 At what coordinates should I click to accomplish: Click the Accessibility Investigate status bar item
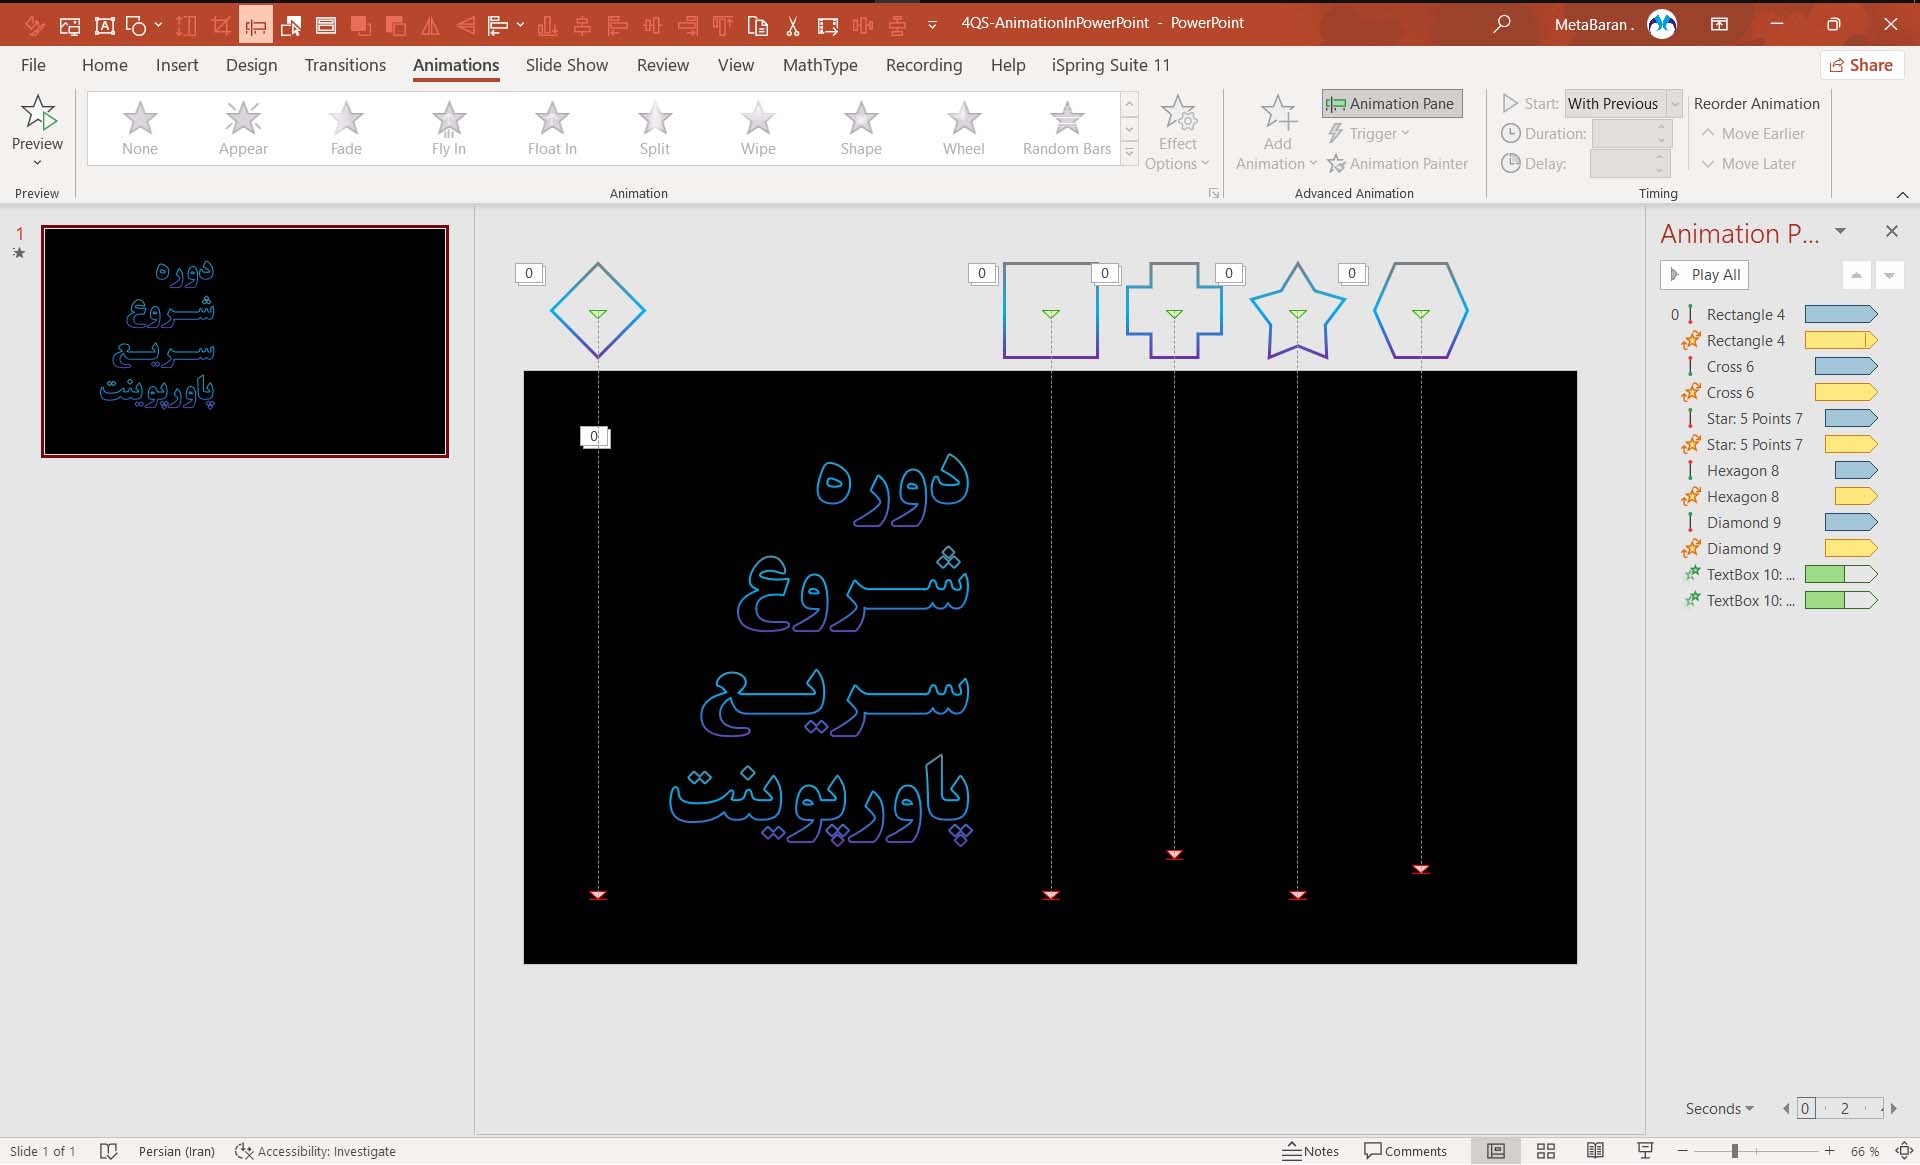tap(315, 1151)
